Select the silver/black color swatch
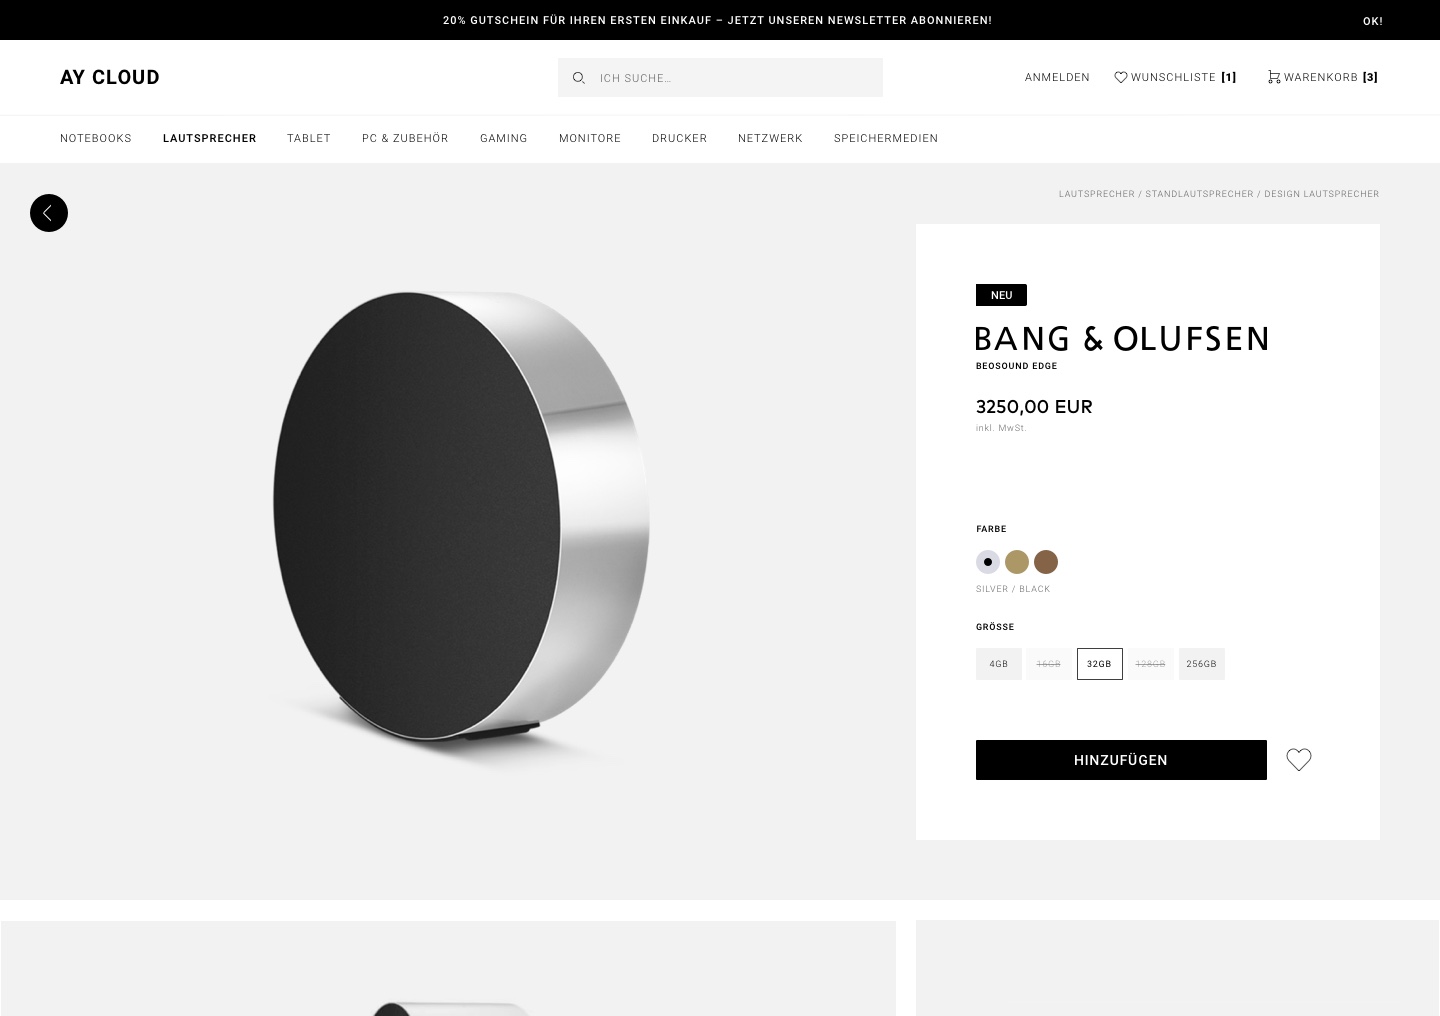This screenshot has width=1440, height=1016. coord(988,562)
